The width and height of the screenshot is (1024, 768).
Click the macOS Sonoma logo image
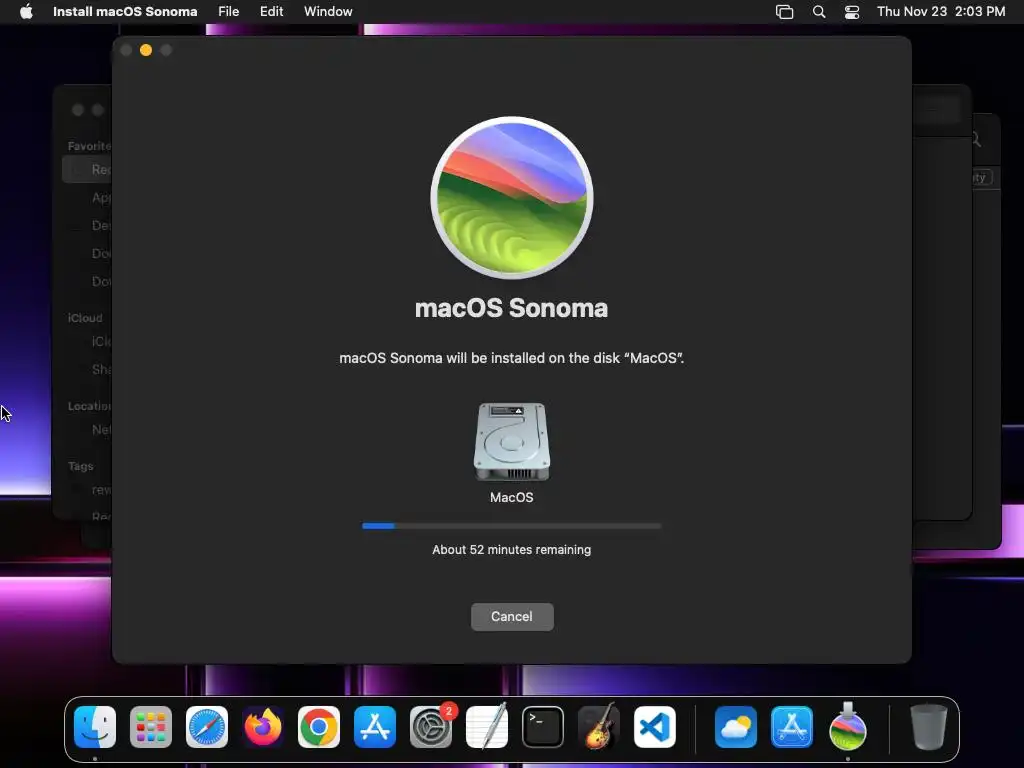click(x=512, y=198)
